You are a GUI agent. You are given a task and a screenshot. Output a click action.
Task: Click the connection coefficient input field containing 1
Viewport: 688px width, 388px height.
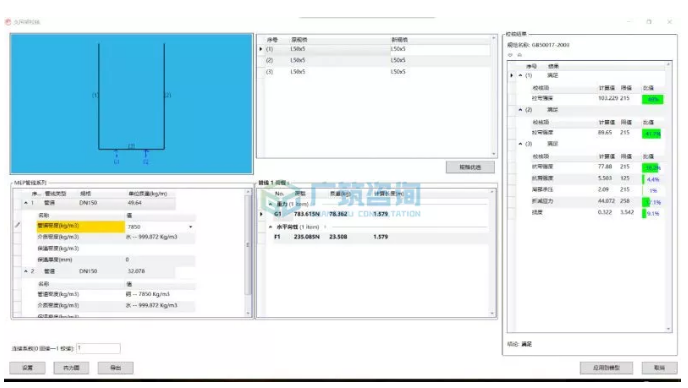coord(98,348)
